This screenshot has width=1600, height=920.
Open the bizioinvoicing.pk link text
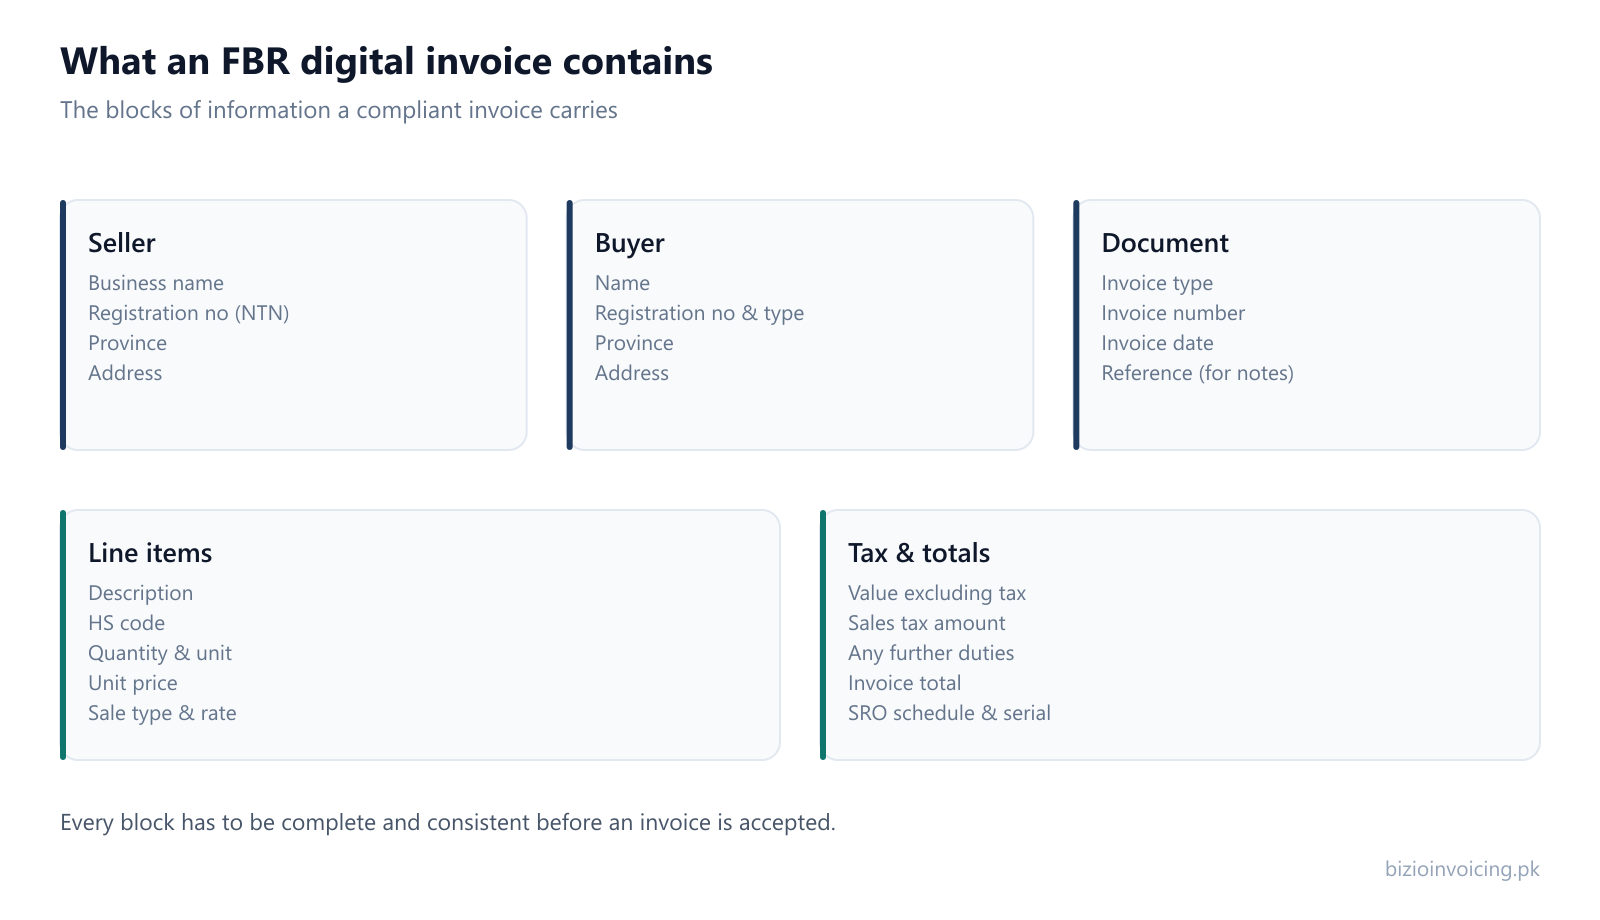click(1462, 869)
